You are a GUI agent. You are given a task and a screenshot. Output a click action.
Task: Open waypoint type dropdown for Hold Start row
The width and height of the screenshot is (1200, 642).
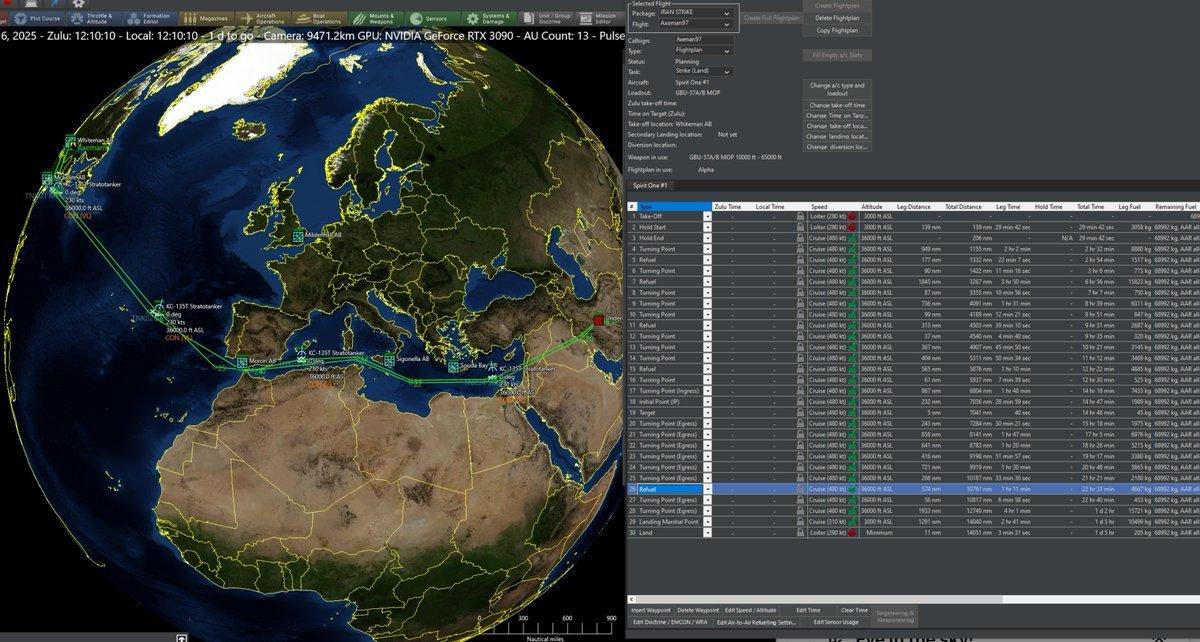click(708, 227)
